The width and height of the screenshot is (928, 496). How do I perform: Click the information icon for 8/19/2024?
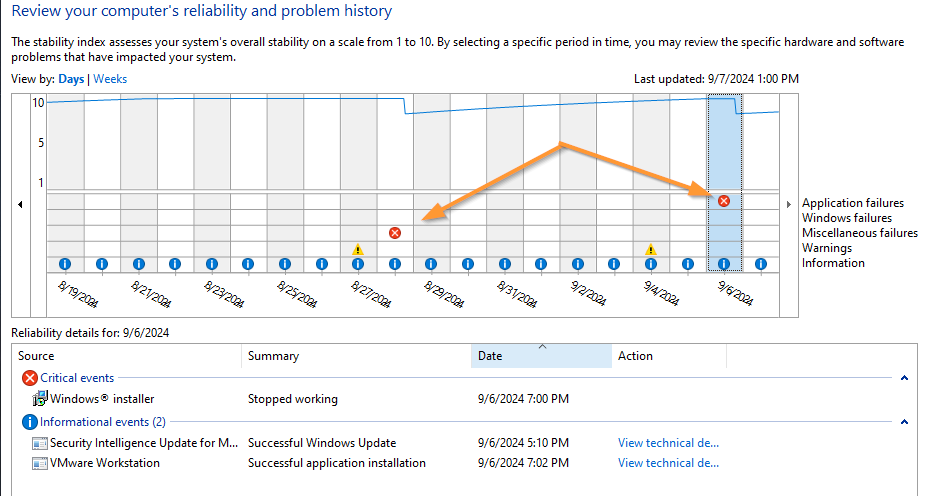point(64,264)
